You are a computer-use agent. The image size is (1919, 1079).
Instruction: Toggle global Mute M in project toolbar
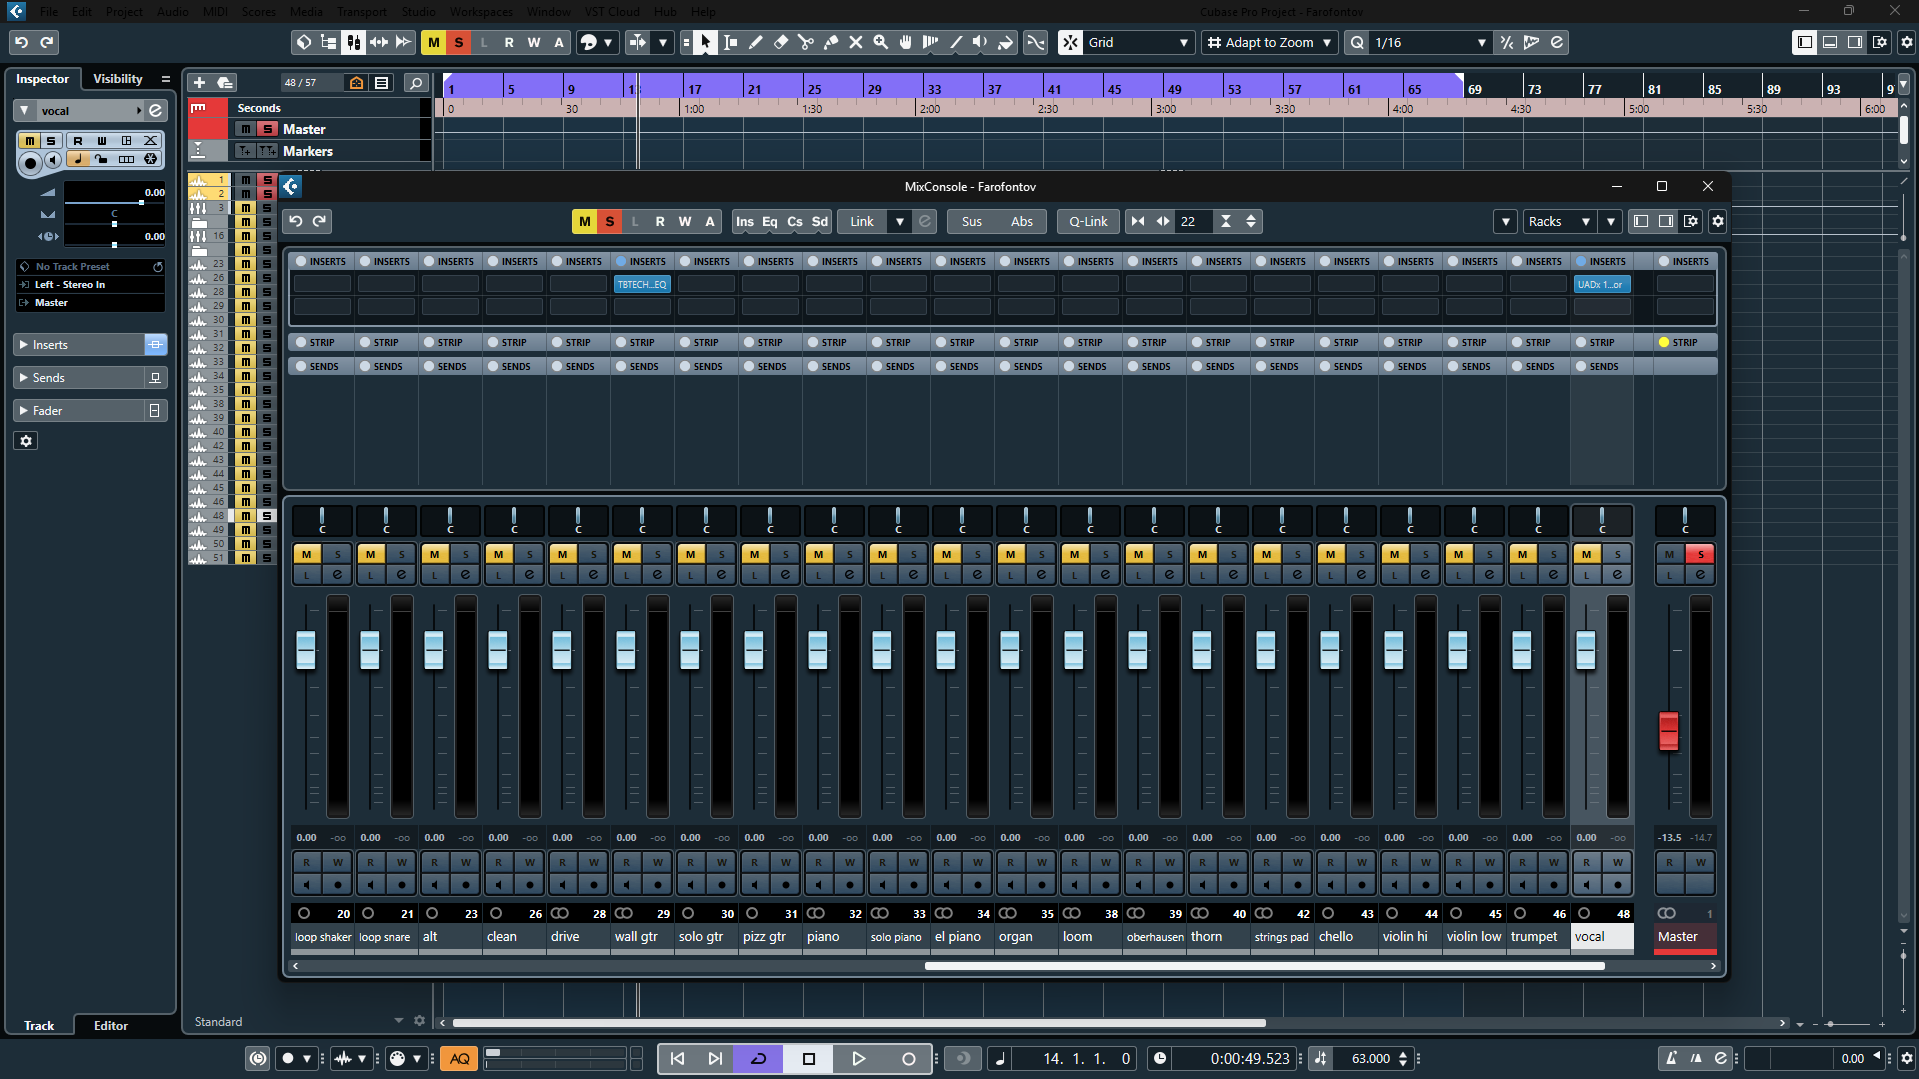coord(434,42)
